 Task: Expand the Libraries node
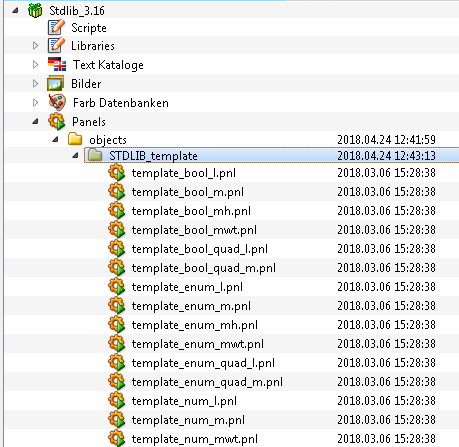coord(35,45)
